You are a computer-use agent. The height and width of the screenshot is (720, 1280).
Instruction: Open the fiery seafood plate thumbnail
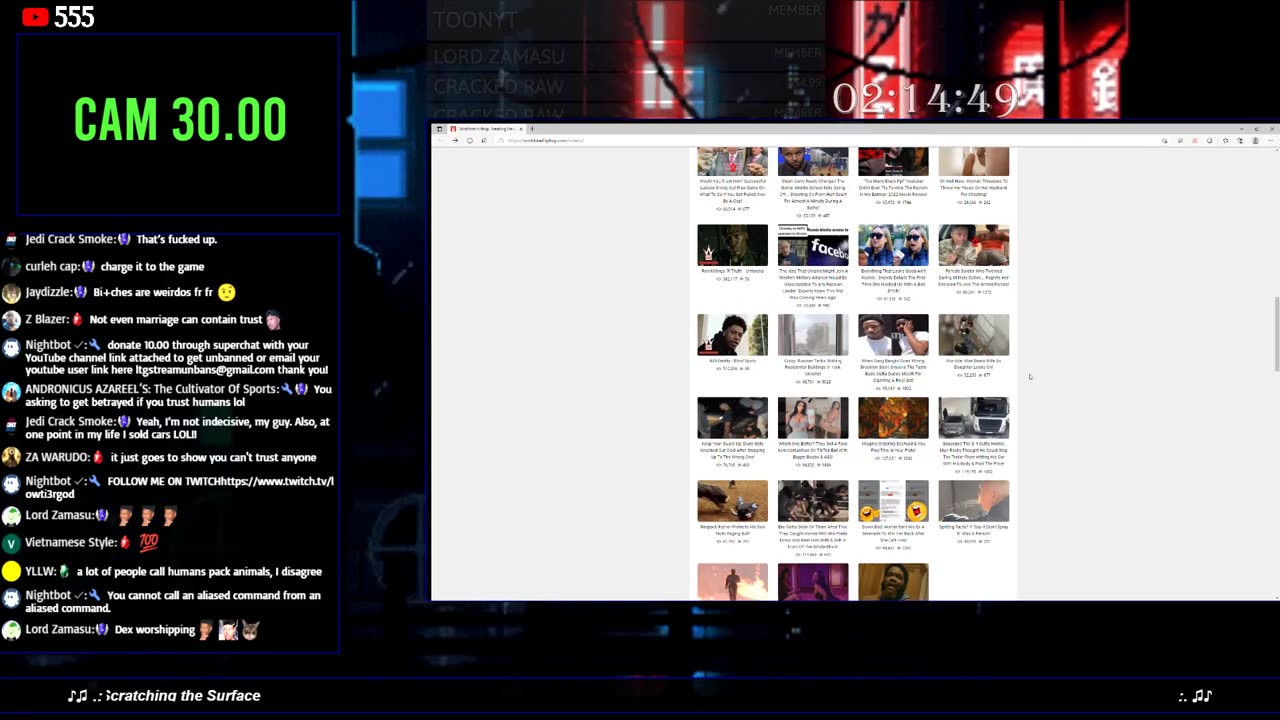tap(893, 418)
